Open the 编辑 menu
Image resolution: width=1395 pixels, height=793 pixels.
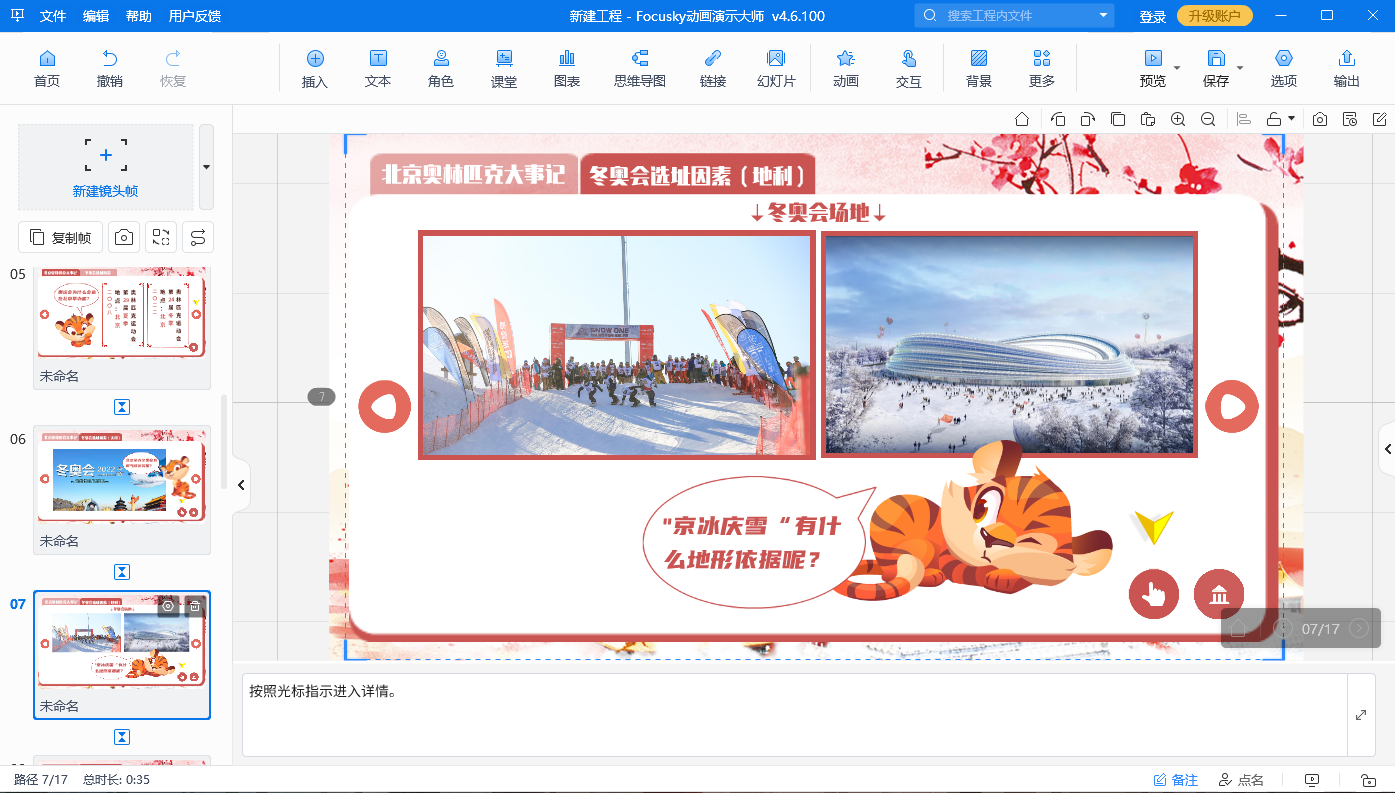pyautogui.click(x=96, y=16)
